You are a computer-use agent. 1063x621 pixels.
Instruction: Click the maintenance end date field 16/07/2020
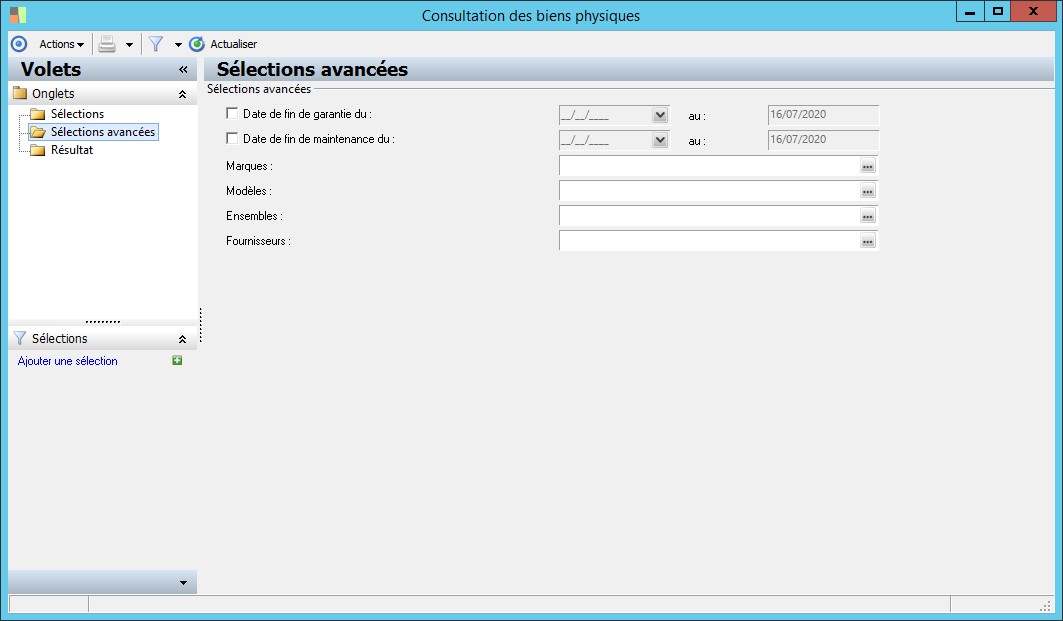tap(823, 140)
